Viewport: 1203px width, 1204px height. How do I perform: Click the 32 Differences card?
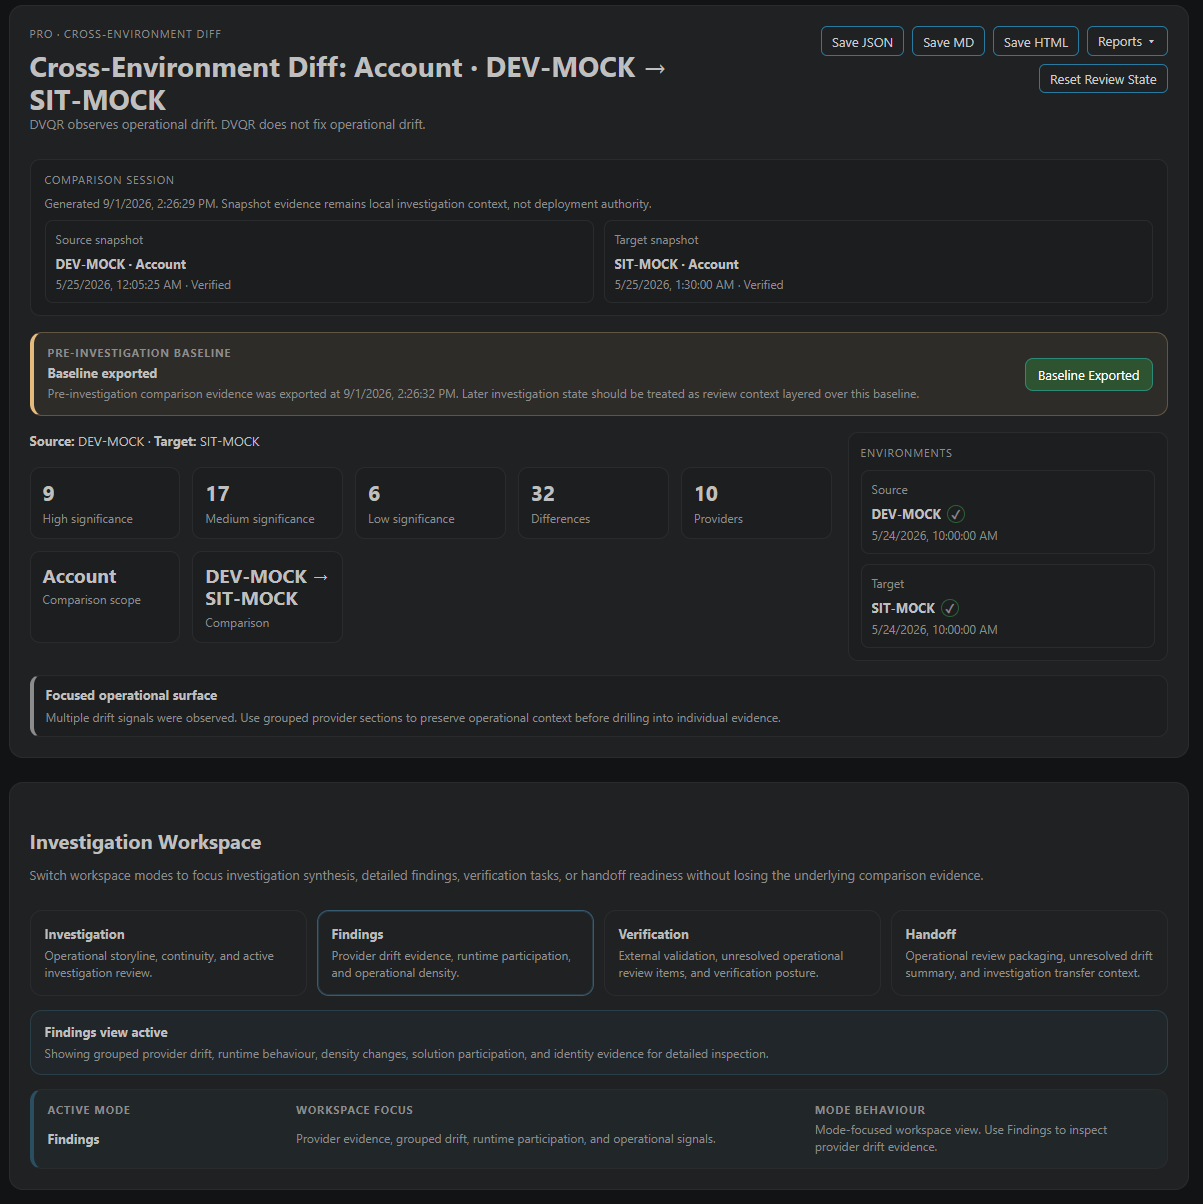click(593, 503)
